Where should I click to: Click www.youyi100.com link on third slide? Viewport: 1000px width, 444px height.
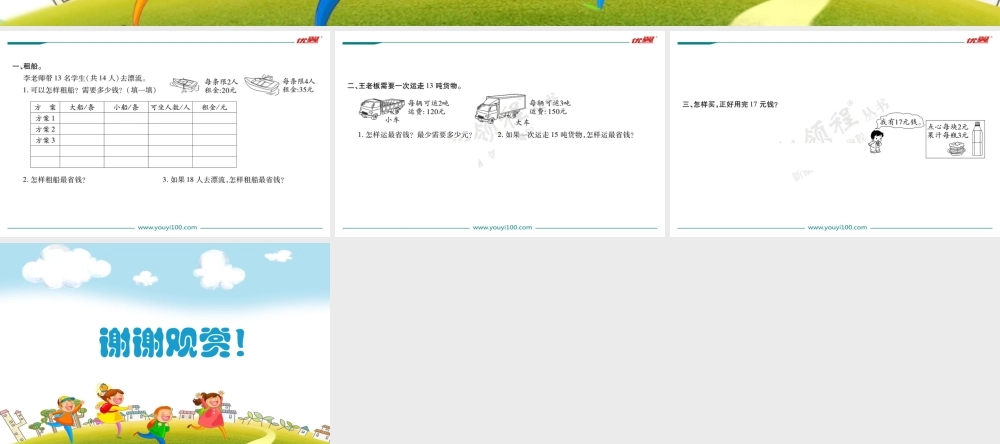click(x=836, y=227)
